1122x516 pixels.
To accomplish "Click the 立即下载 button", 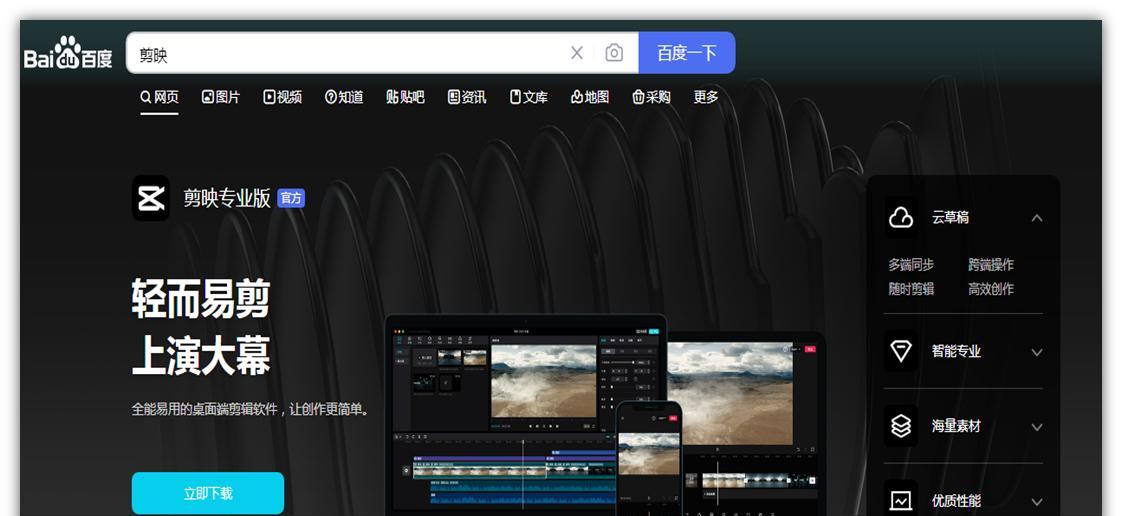I will point(208,493).
